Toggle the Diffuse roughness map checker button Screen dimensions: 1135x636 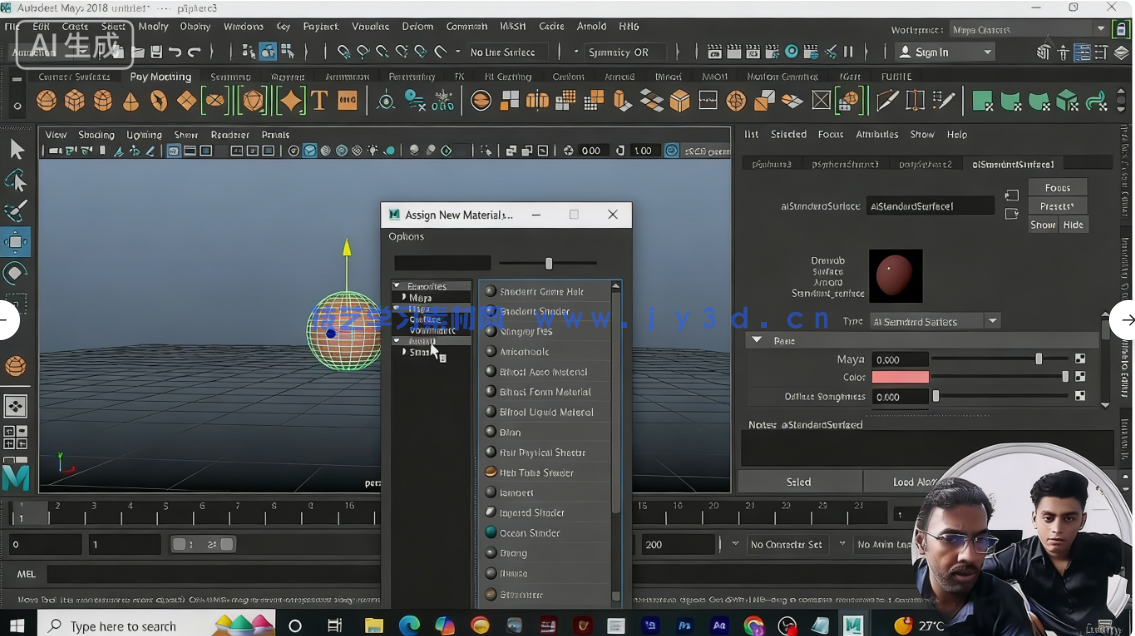(x=1080, y=396)
